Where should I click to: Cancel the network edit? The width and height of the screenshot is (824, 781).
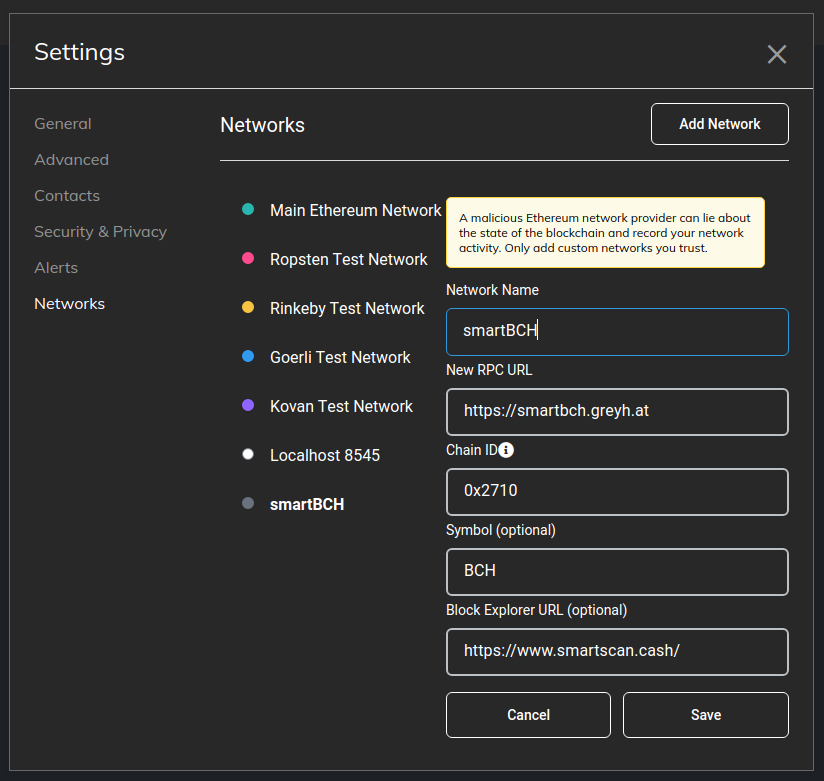pos(528,715)
